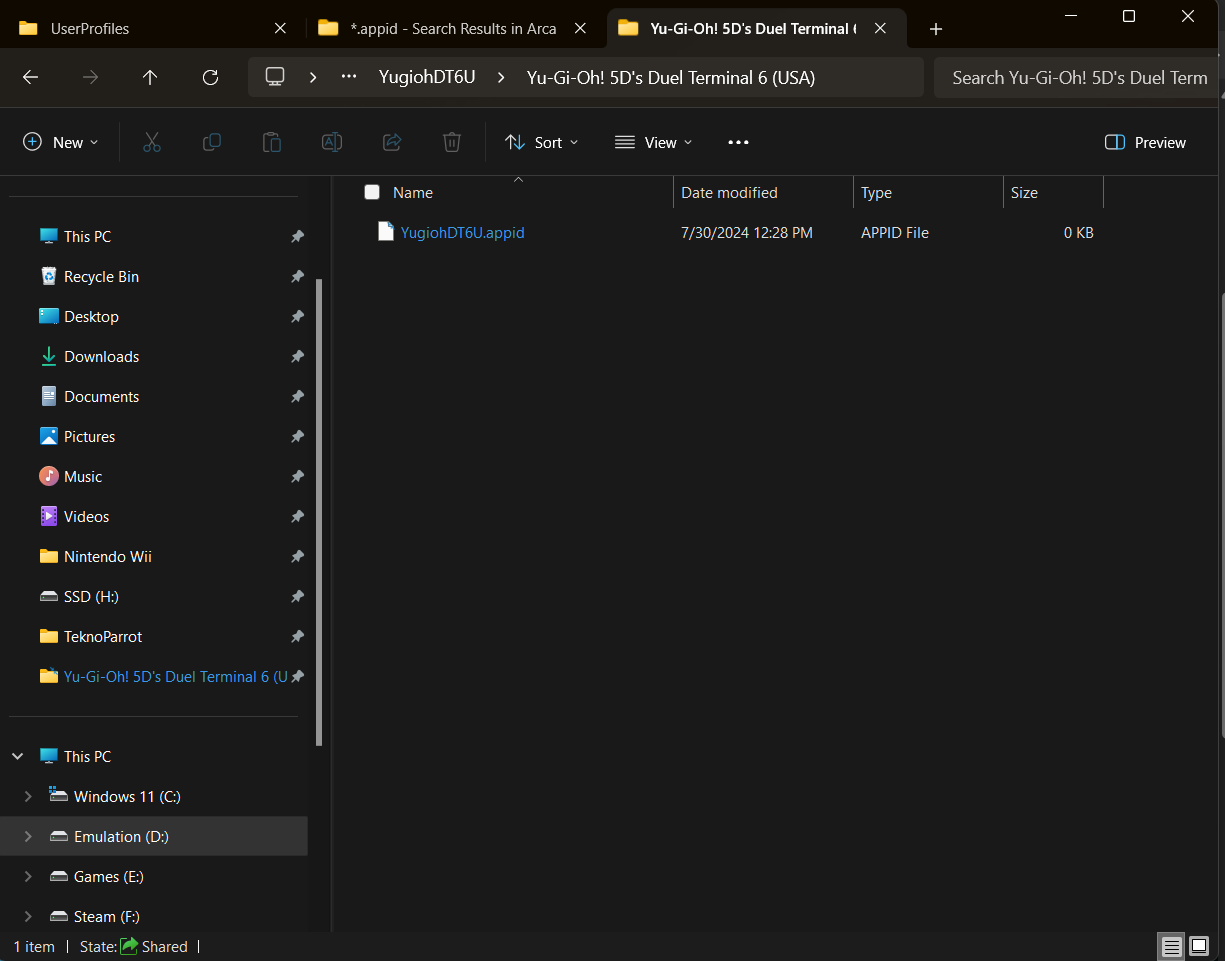Screen dimensions: 1225x961
Task: Click the Copy icon in toolbar
Action: click(x=212, y=142)
